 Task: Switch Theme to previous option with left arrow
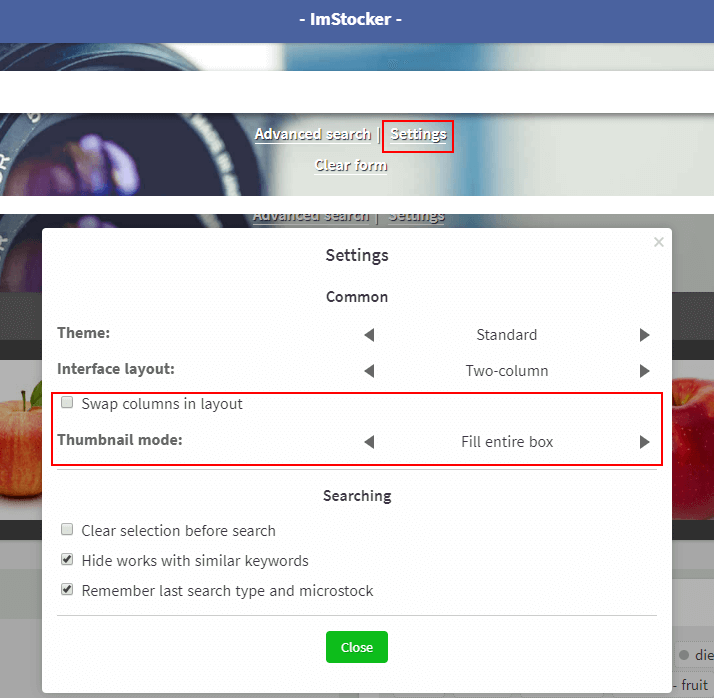coord(369,335)
